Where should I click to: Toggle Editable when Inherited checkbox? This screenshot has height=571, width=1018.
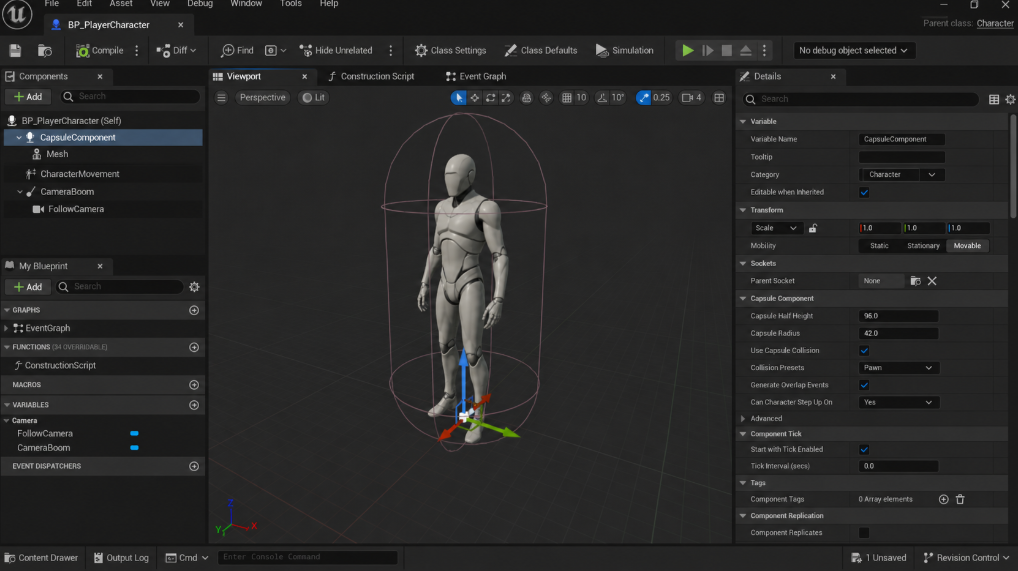pos(864,192)
